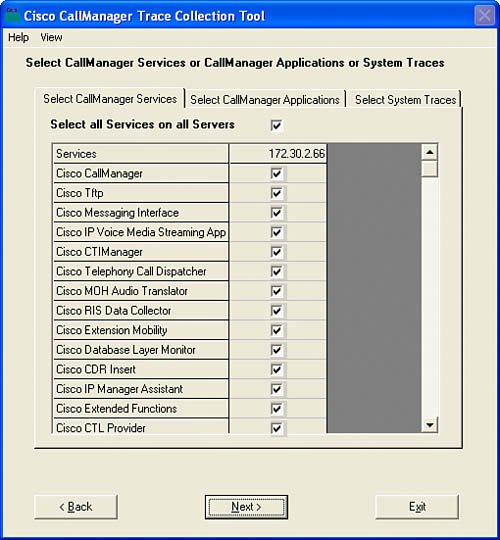Open the Help menu
Image resolution: width=500 pixels, height=540 pixels.
click(x=18, y=37)
